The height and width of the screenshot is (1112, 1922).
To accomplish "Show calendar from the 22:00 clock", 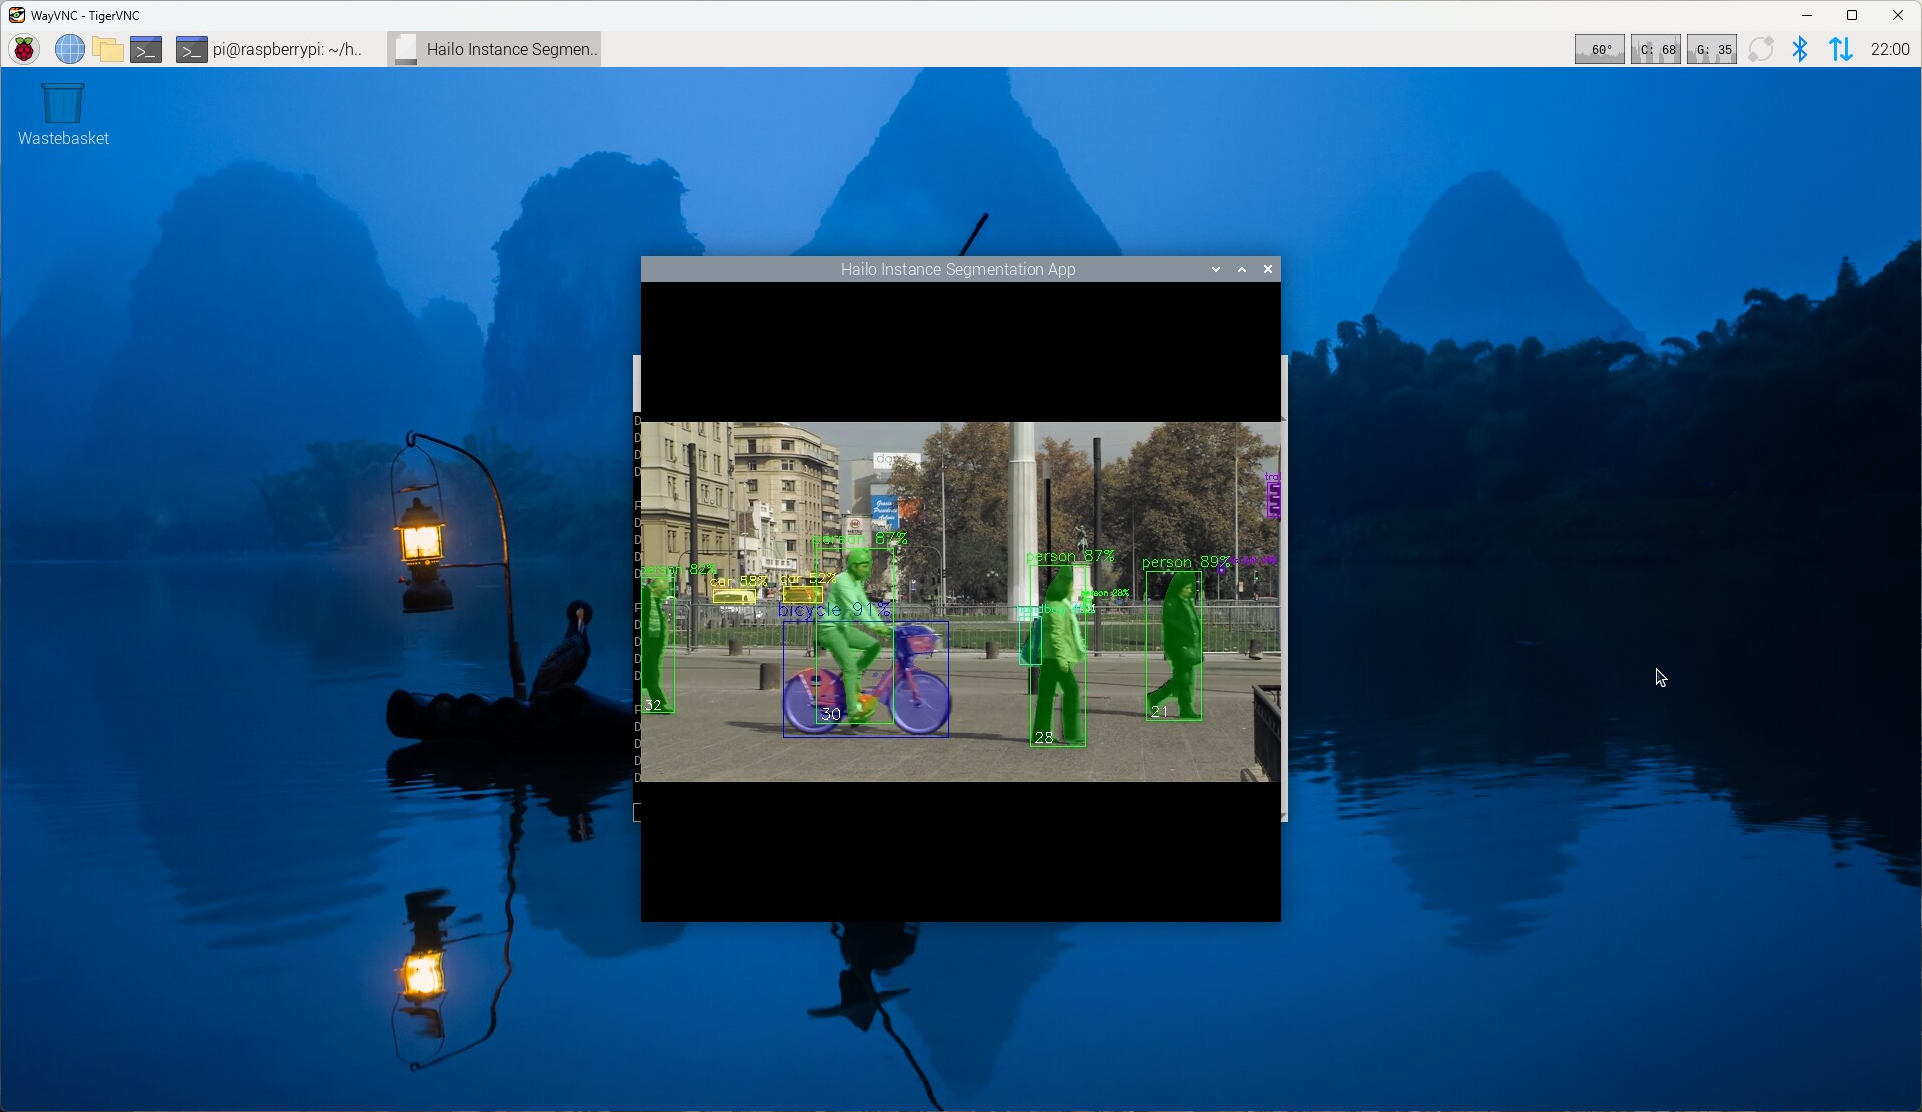I will 1889,49.
